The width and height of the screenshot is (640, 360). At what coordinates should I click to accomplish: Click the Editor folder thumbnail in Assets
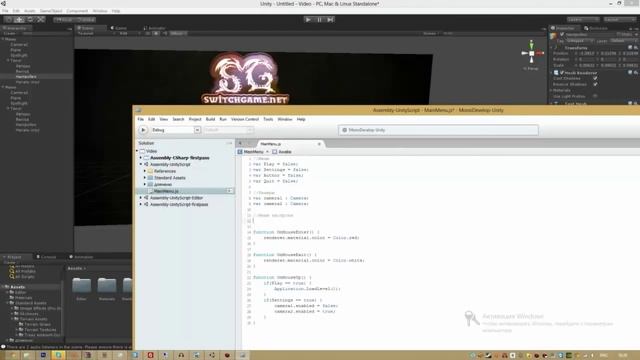pos(81,285)
